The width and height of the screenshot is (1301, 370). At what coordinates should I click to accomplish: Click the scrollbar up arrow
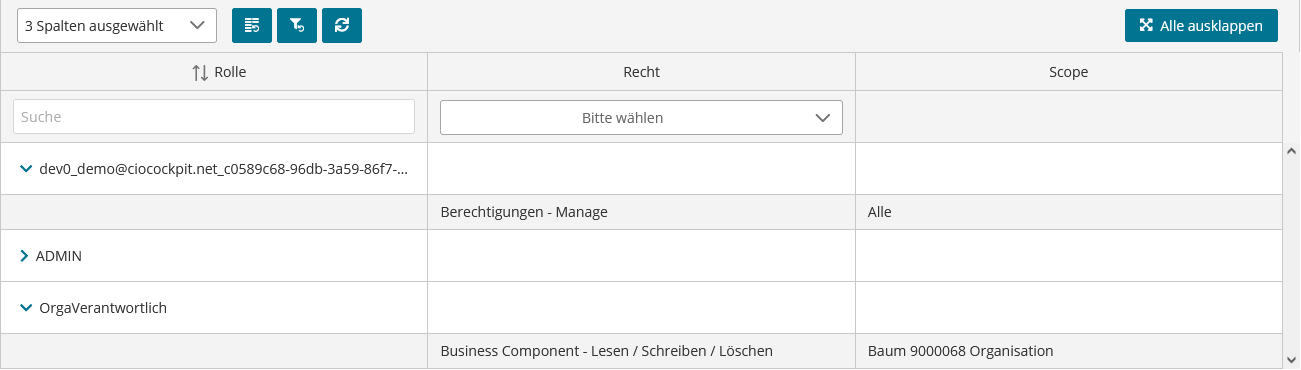(x=1291, y=152)
